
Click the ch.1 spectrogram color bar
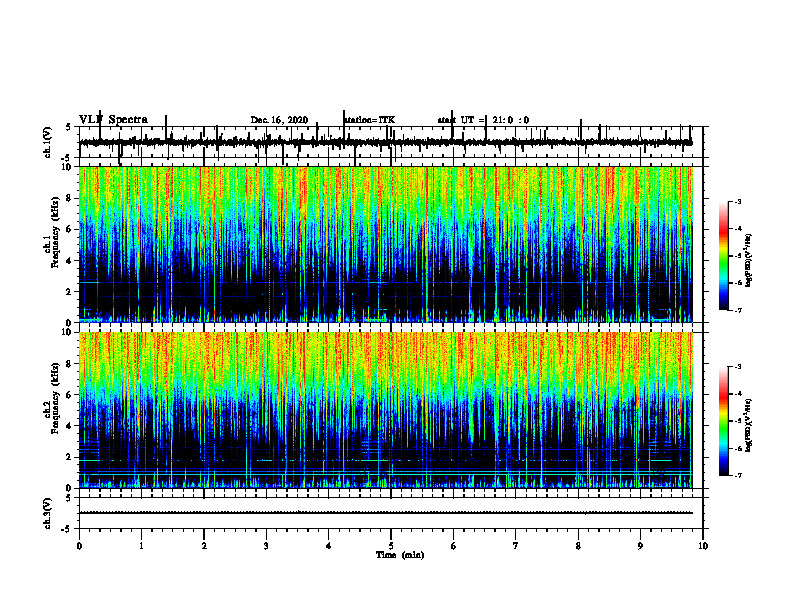[724, 256]
